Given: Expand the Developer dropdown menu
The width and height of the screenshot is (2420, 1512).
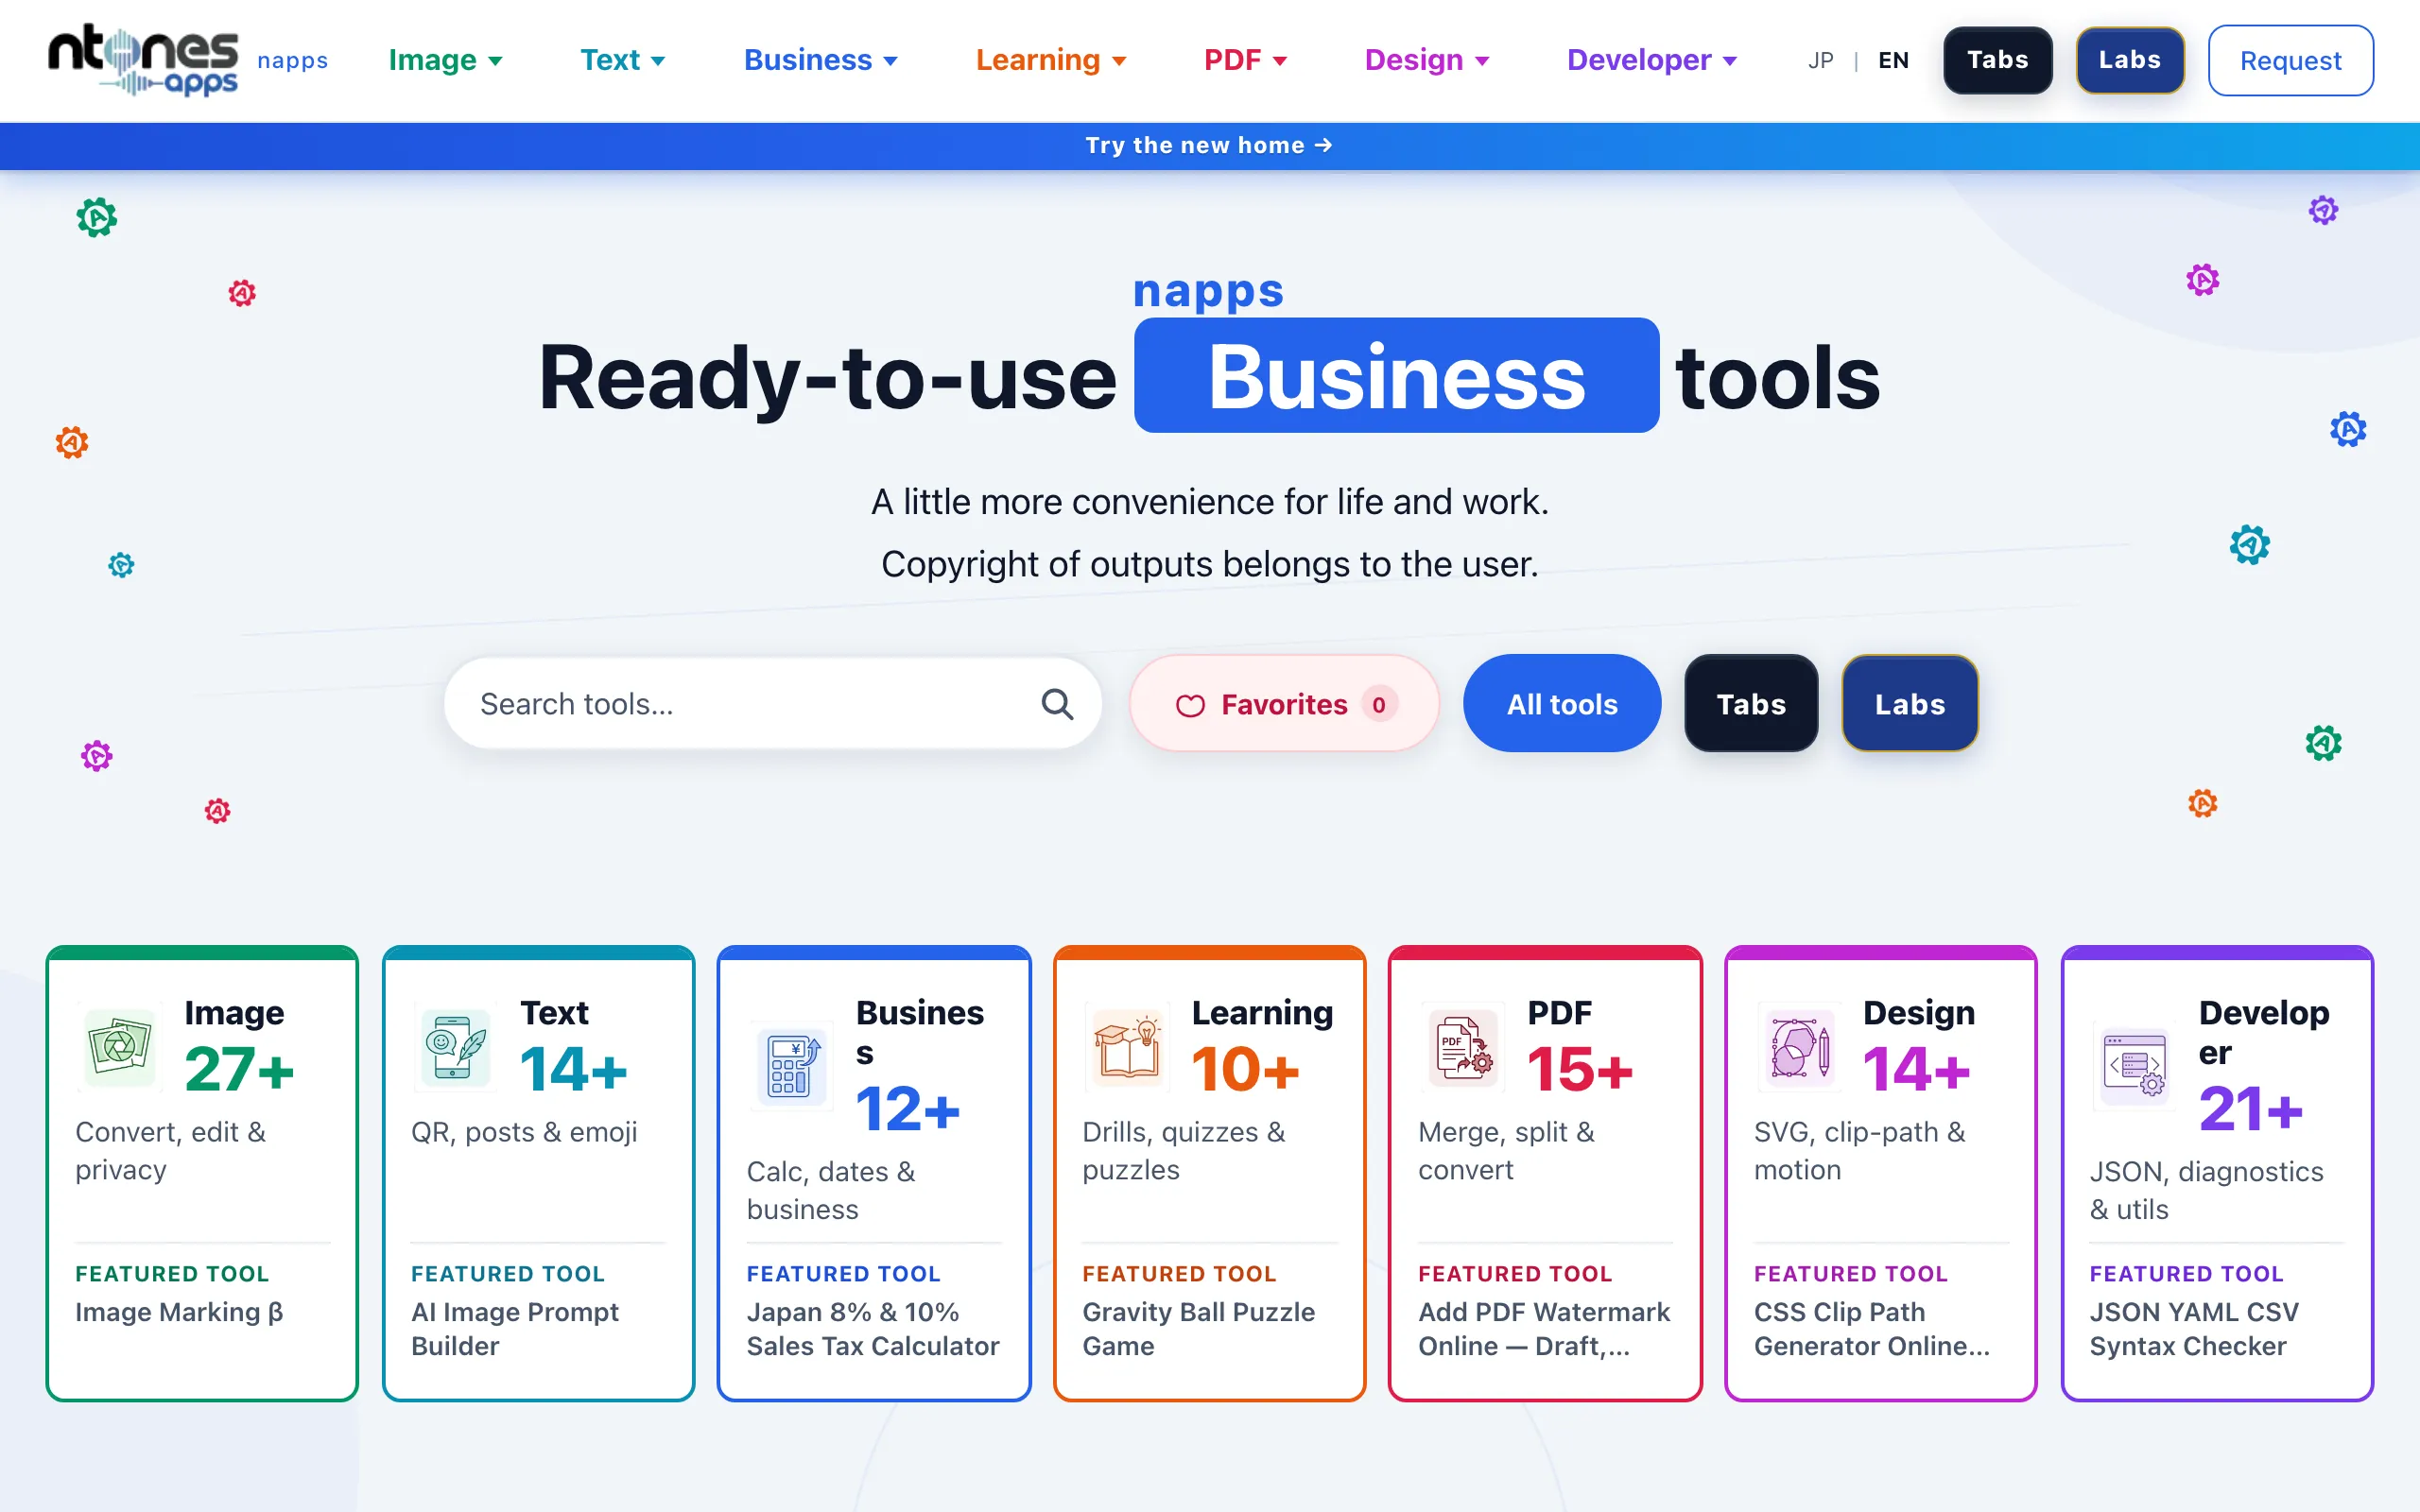Looking at the screenshot, I should tap(1652, 60).
